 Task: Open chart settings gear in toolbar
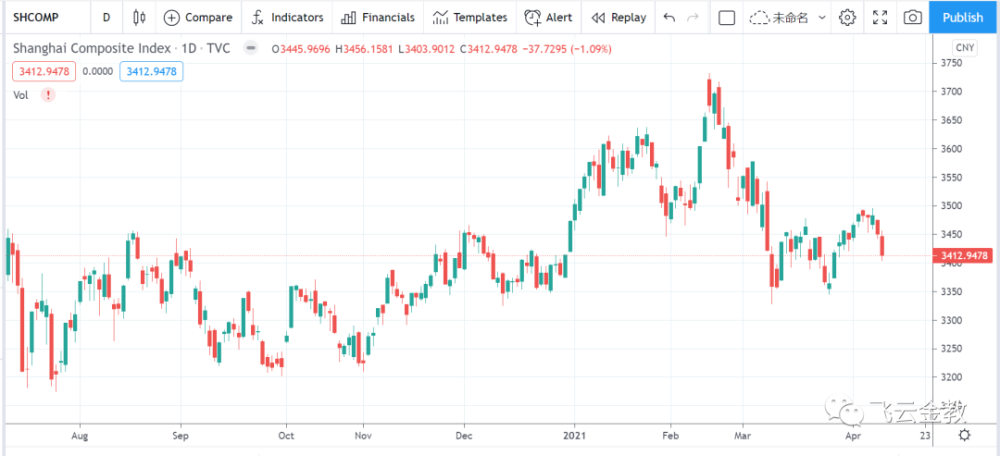[847, 17]
